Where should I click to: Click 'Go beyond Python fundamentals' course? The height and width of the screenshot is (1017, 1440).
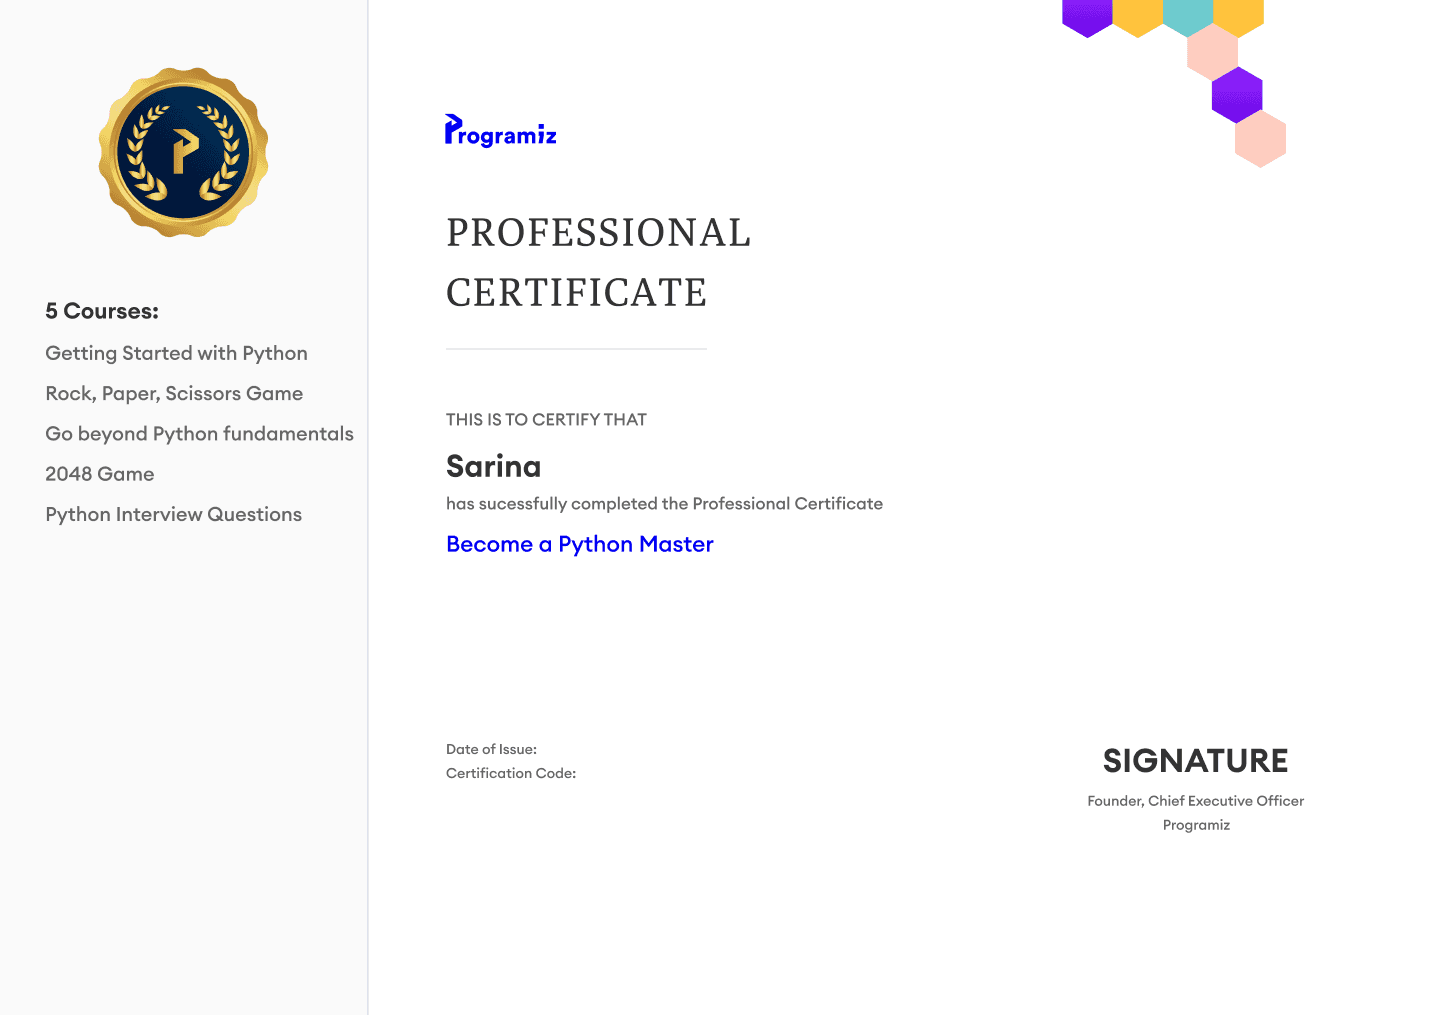pyautogui.click(x=199, y=434)
